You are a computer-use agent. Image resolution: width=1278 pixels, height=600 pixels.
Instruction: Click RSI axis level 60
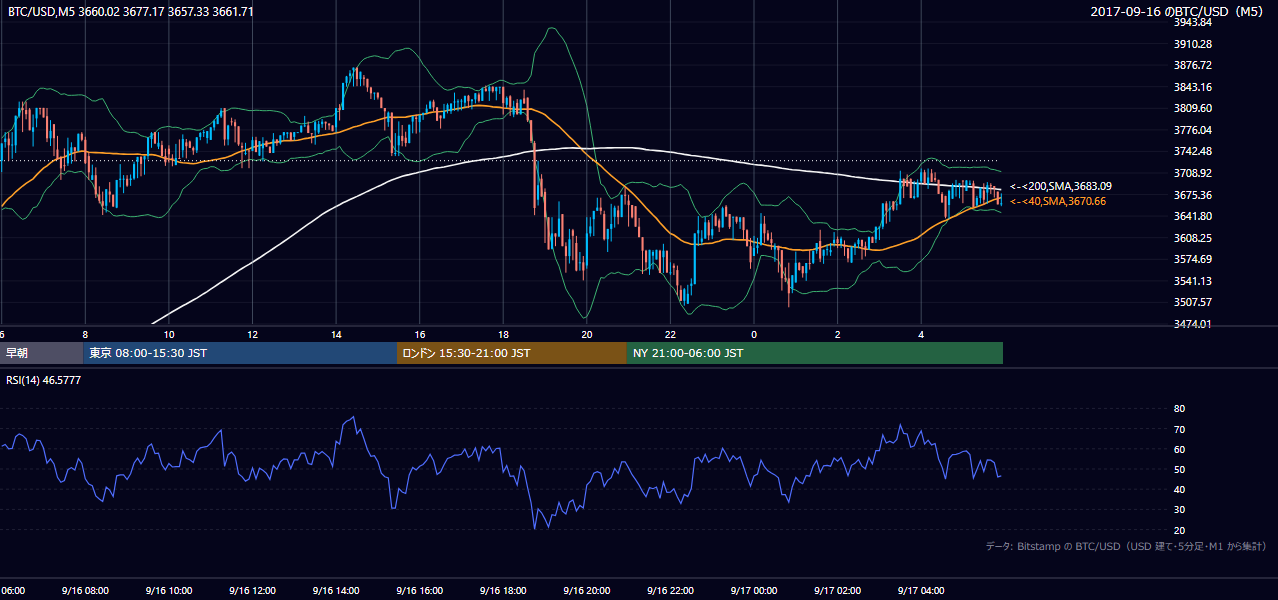(1179, 449)
